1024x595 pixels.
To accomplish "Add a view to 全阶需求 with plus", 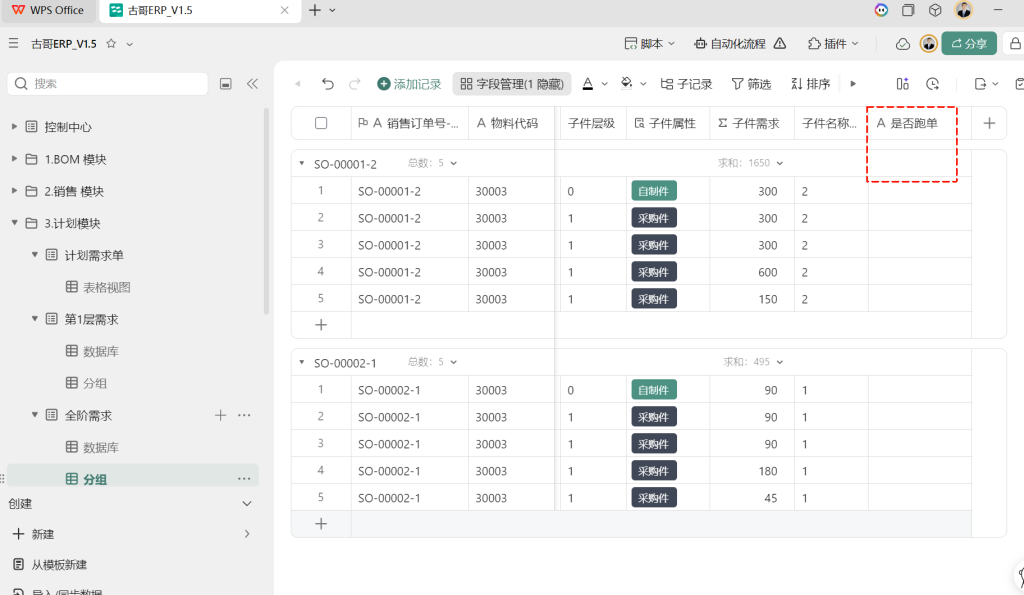I will (x=221, y=415).
